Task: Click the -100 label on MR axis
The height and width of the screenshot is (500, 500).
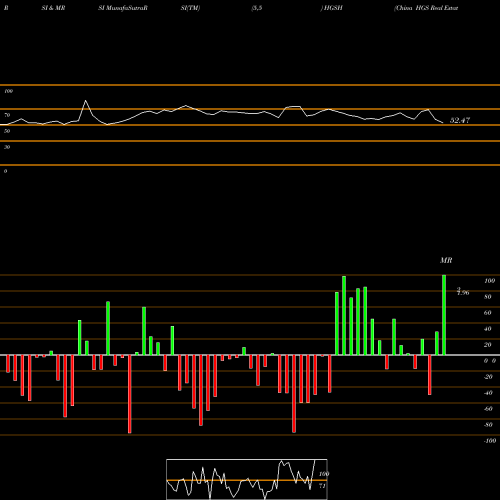Action: click(x=489, y=441)
